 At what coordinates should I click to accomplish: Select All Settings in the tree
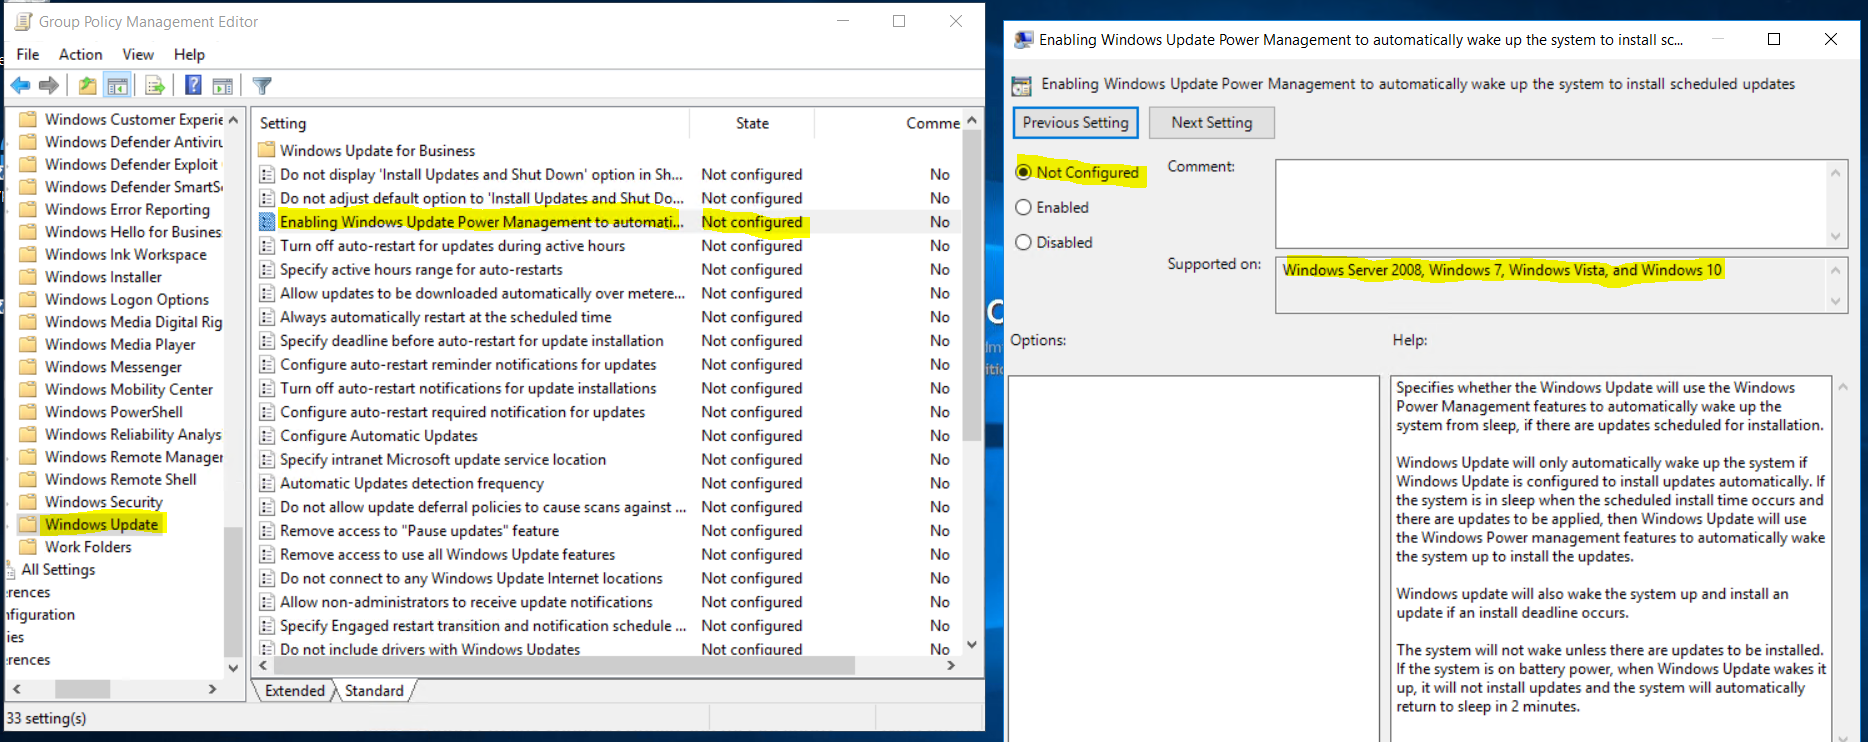58,569
